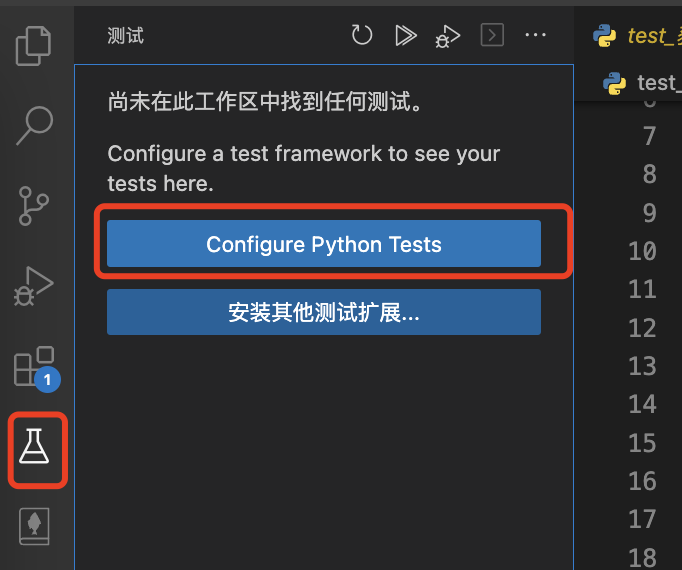The width and height of the screenshot is (682, 570).
Task: Click Configure Python Tests button
Action: click(324, 244)
